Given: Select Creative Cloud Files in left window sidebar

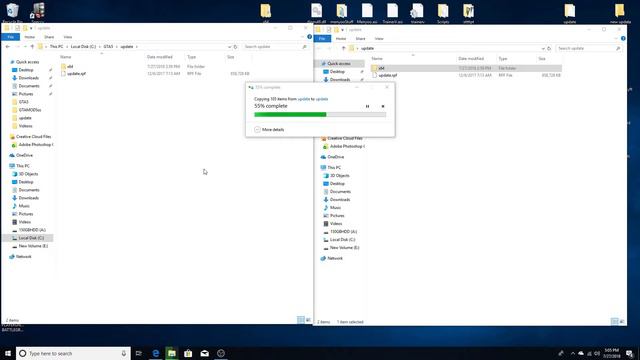Looking at the screenshot, I should coord(33,137).
